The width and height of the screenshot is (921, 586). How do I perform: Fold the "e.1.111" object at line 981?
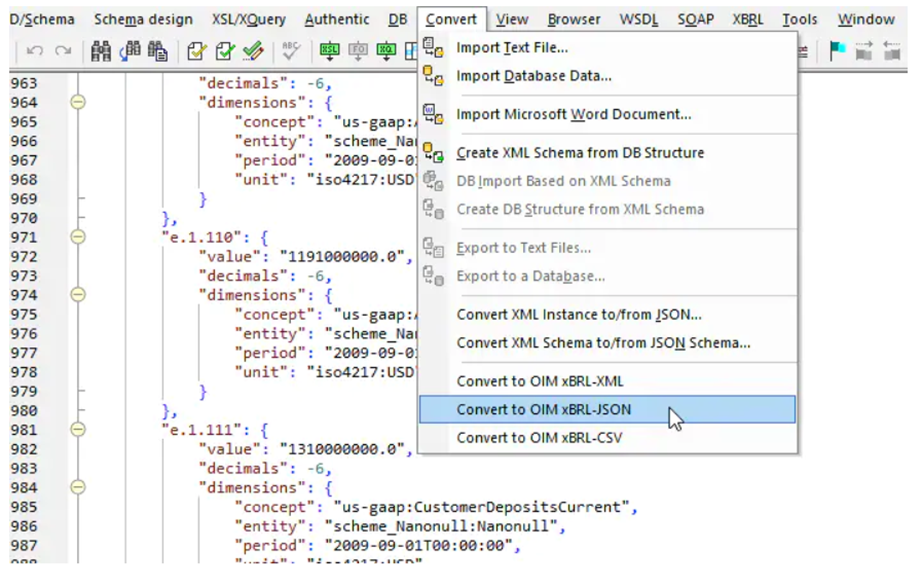[x=78, y=430]
